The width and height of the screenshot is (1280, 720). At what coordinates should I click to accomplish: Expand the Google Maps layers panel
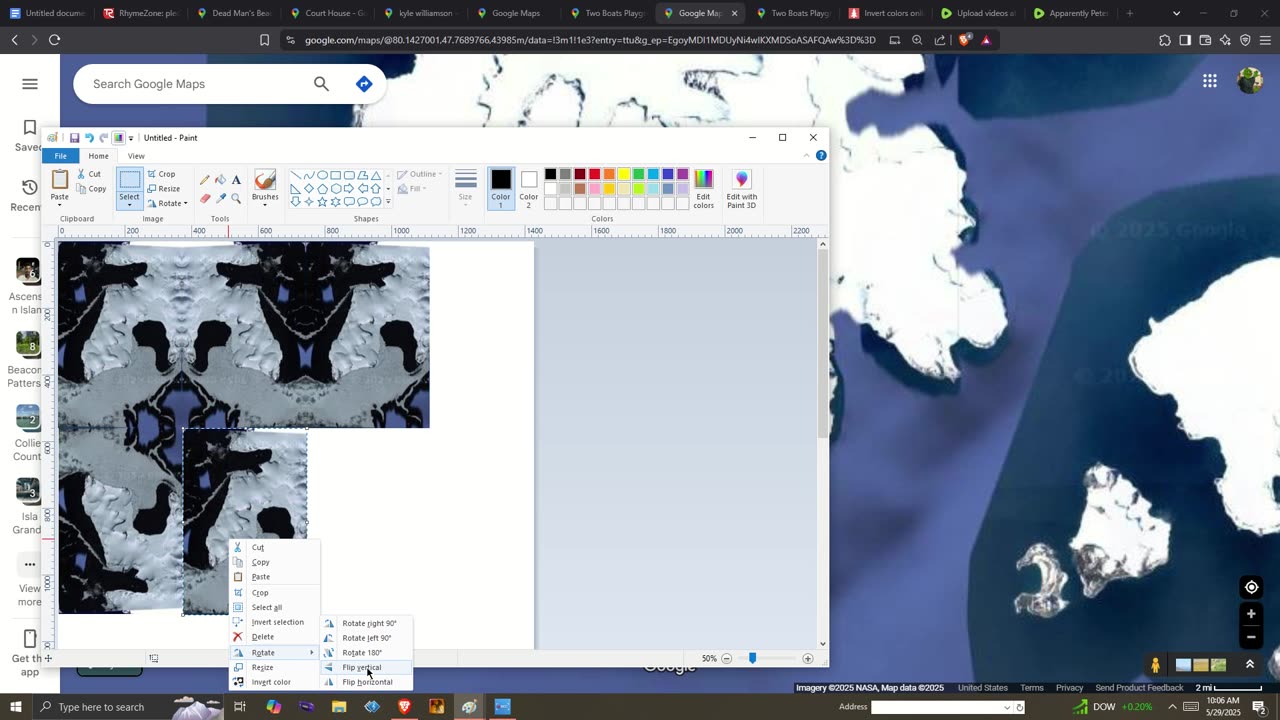click(x=1249, y=665)
